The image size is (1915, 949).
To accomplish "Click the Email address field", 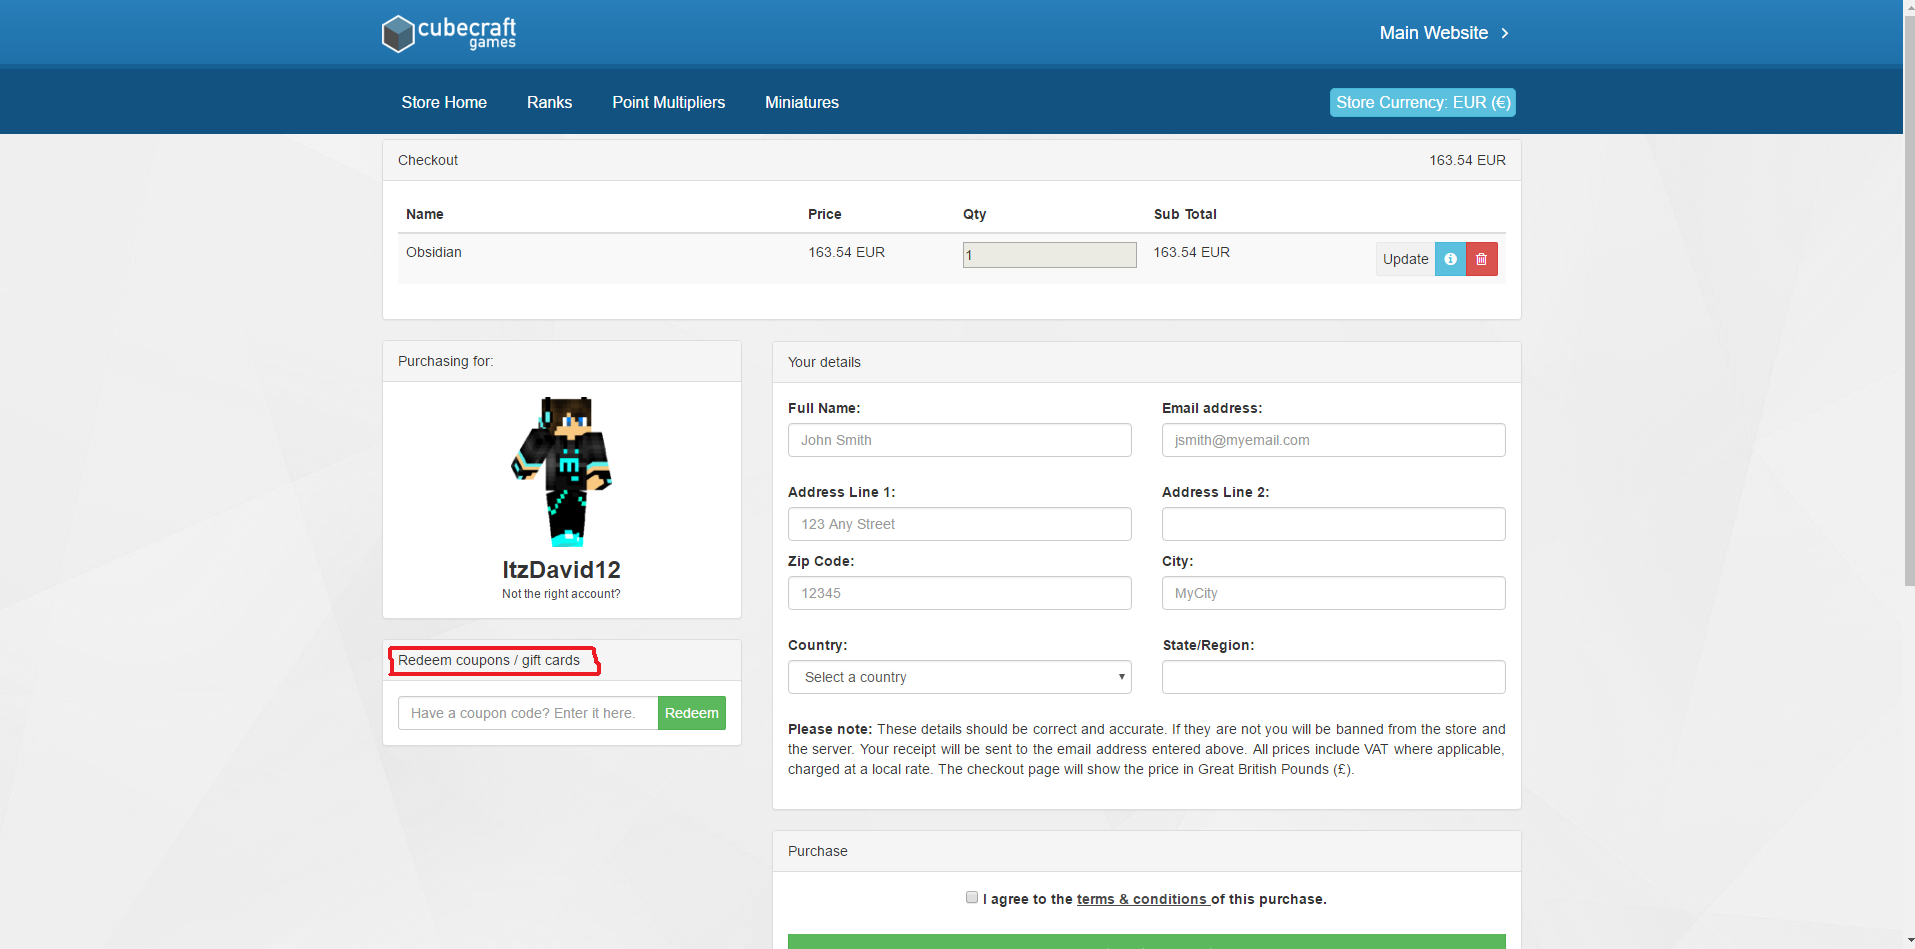I will click(1334, 440).
